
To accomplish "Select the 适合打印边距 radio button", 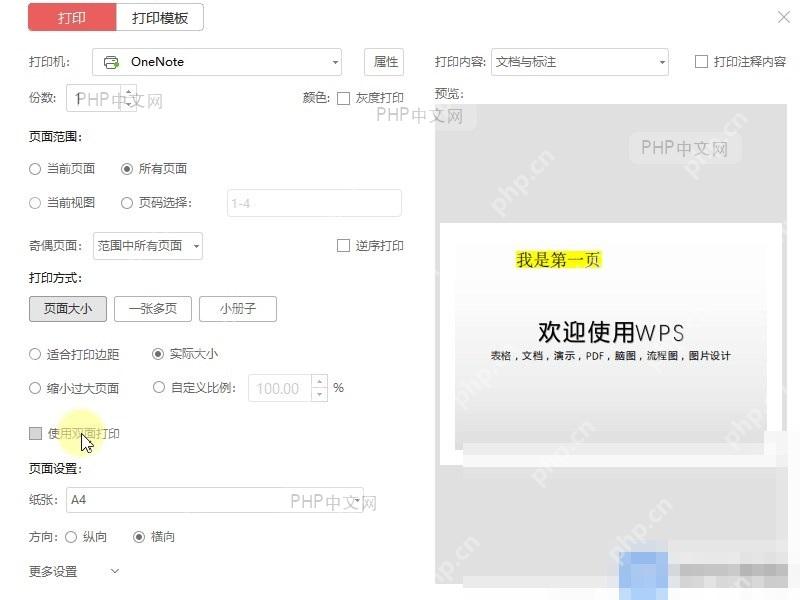I will (x=35, y=354).
